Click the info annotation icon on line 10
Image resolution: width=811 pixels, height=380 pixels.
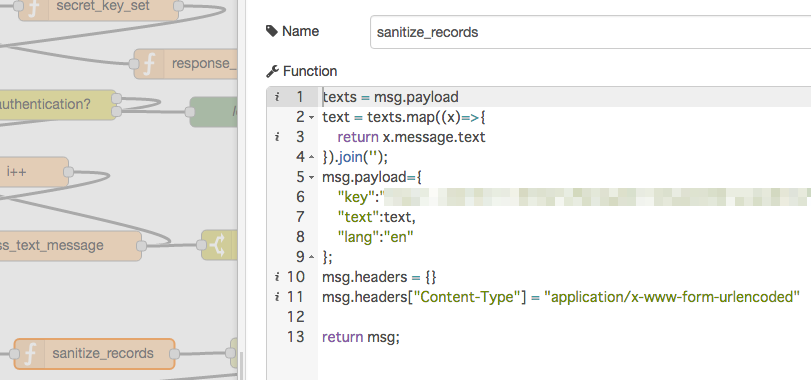[277, 277]
